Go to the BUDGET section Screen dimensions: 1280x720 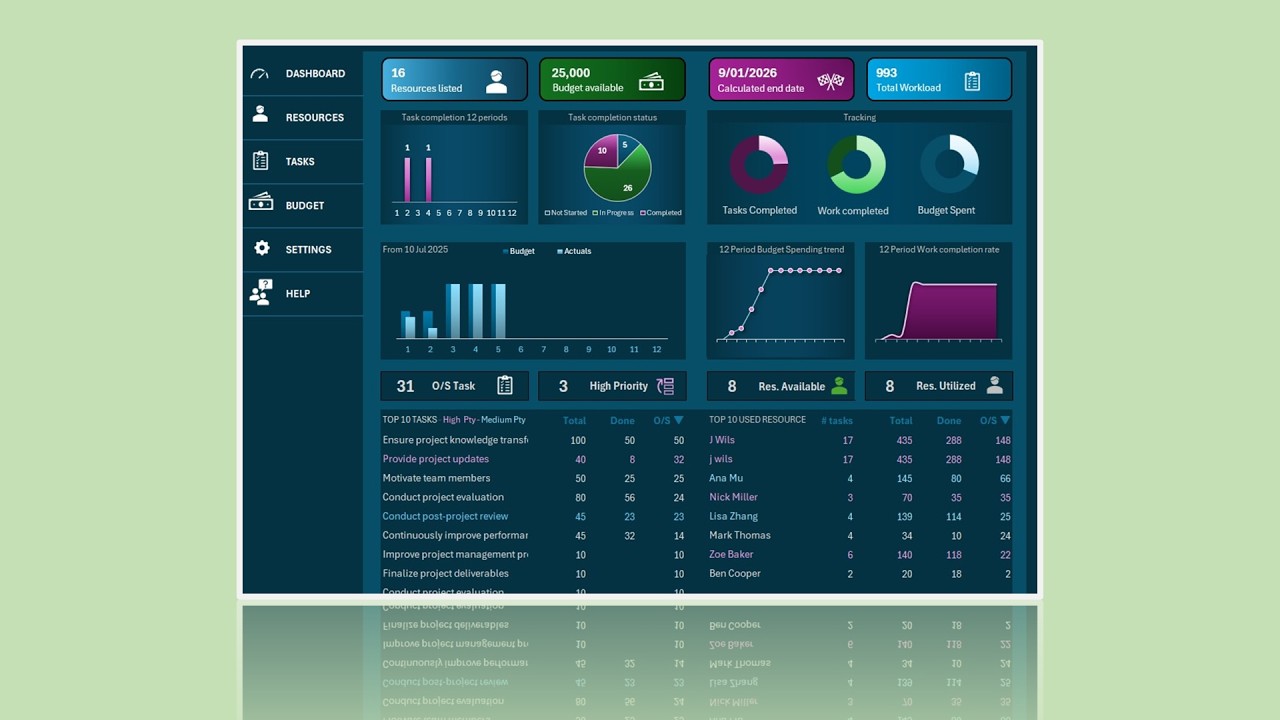coord(305,206)
